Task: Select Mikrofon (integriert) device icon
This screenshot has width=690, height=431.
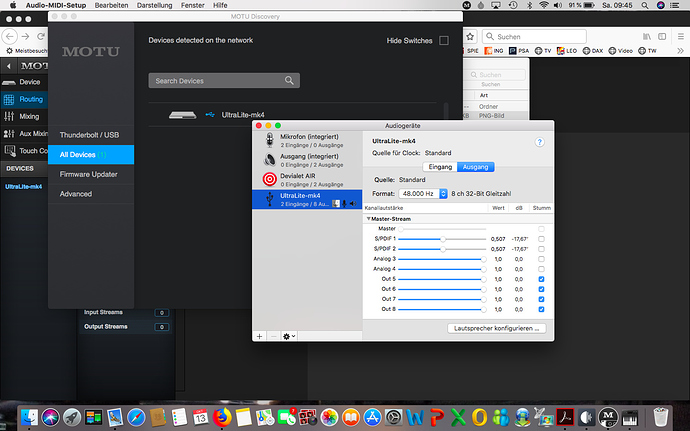Action: click(269, 140)
